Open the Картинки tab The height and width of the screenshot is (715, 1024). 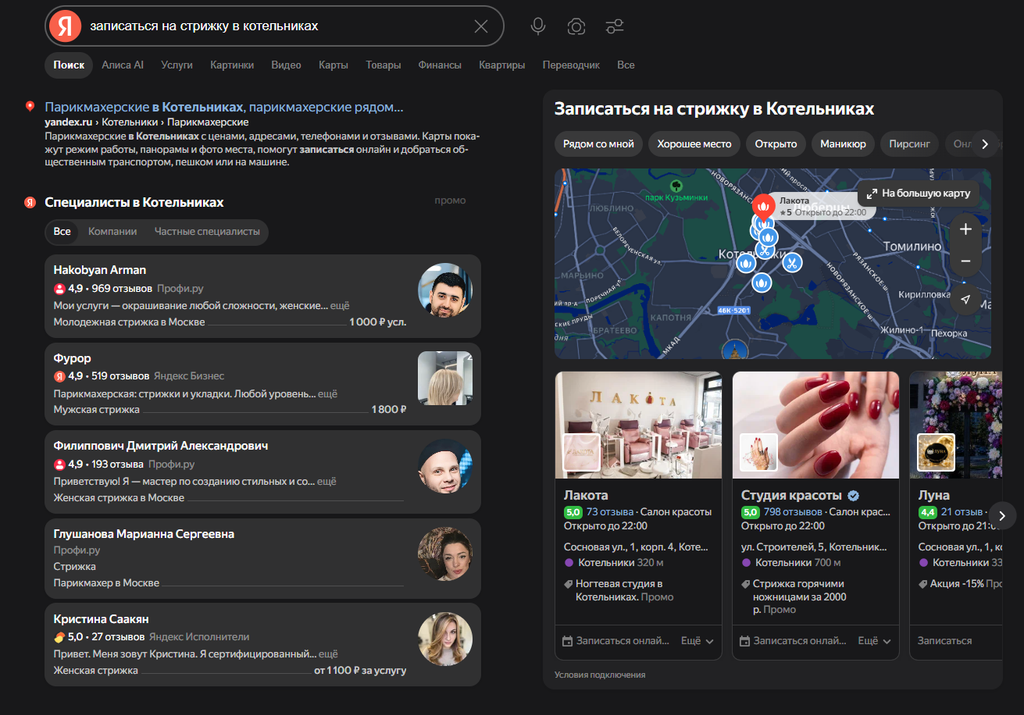click(232, 65)
